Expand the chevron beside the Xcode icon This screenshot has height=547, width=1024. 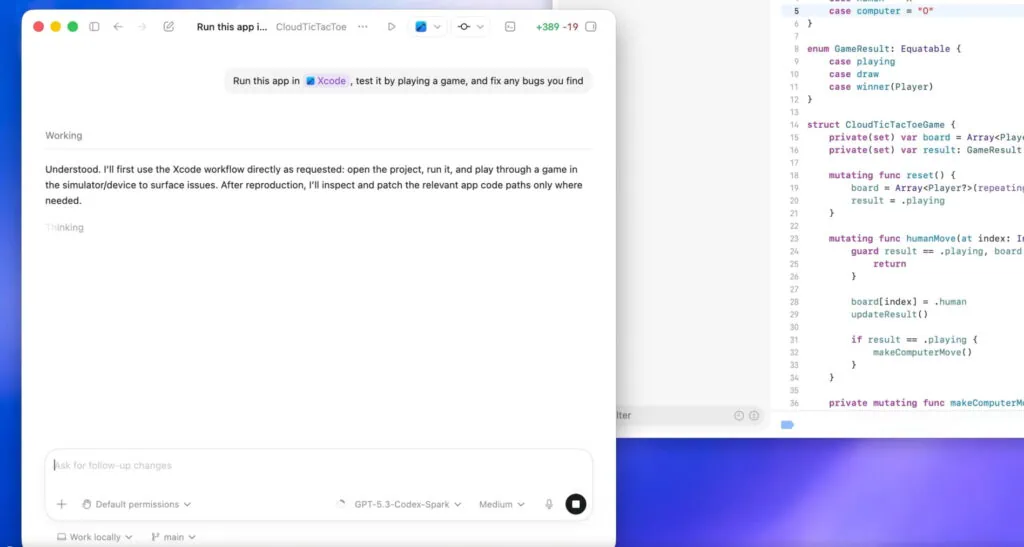437,27
